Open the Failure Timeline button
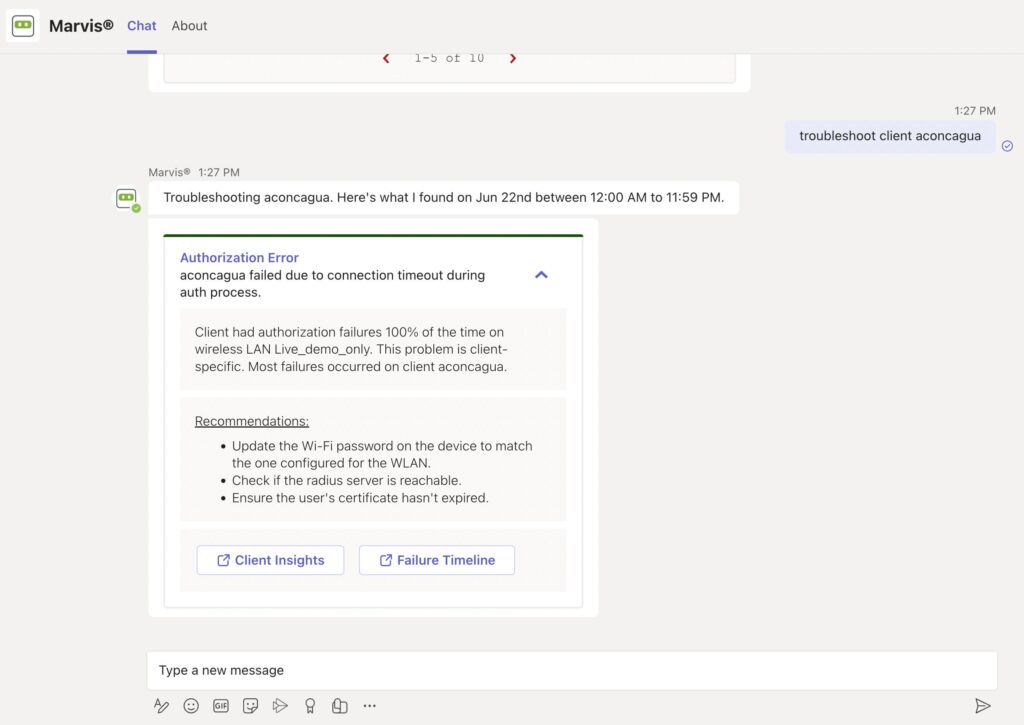 click(437, 560)
